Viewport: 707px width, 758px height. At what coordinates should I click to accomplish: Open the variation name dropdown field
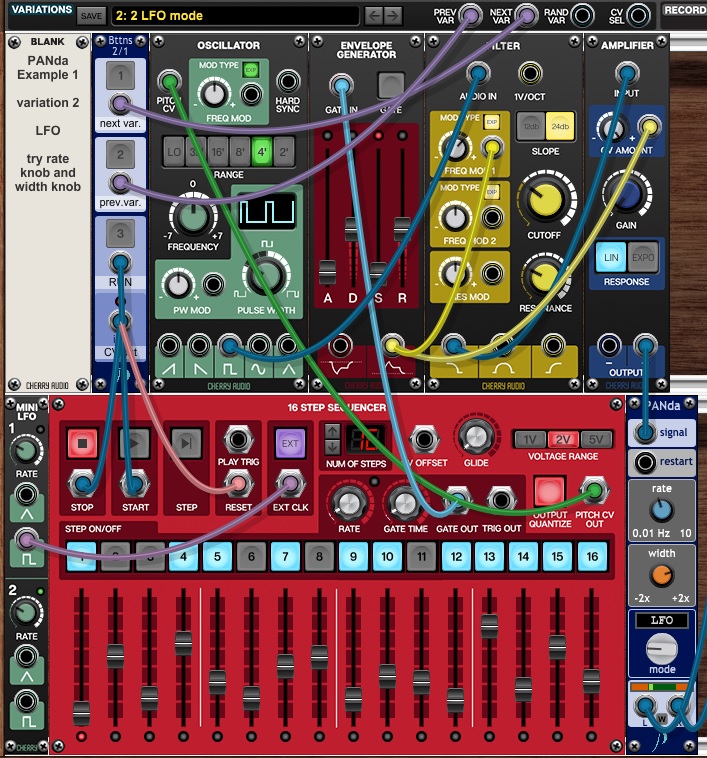234,16
